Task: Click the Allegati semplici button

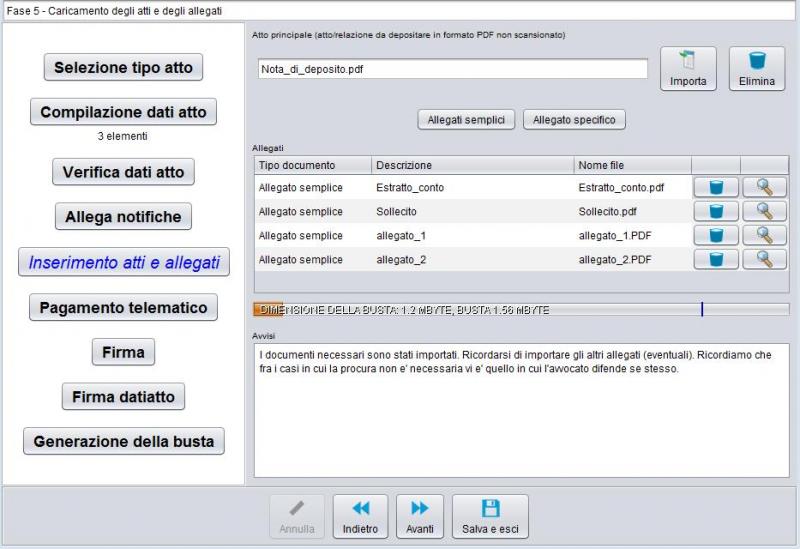Action: (466, 120)
